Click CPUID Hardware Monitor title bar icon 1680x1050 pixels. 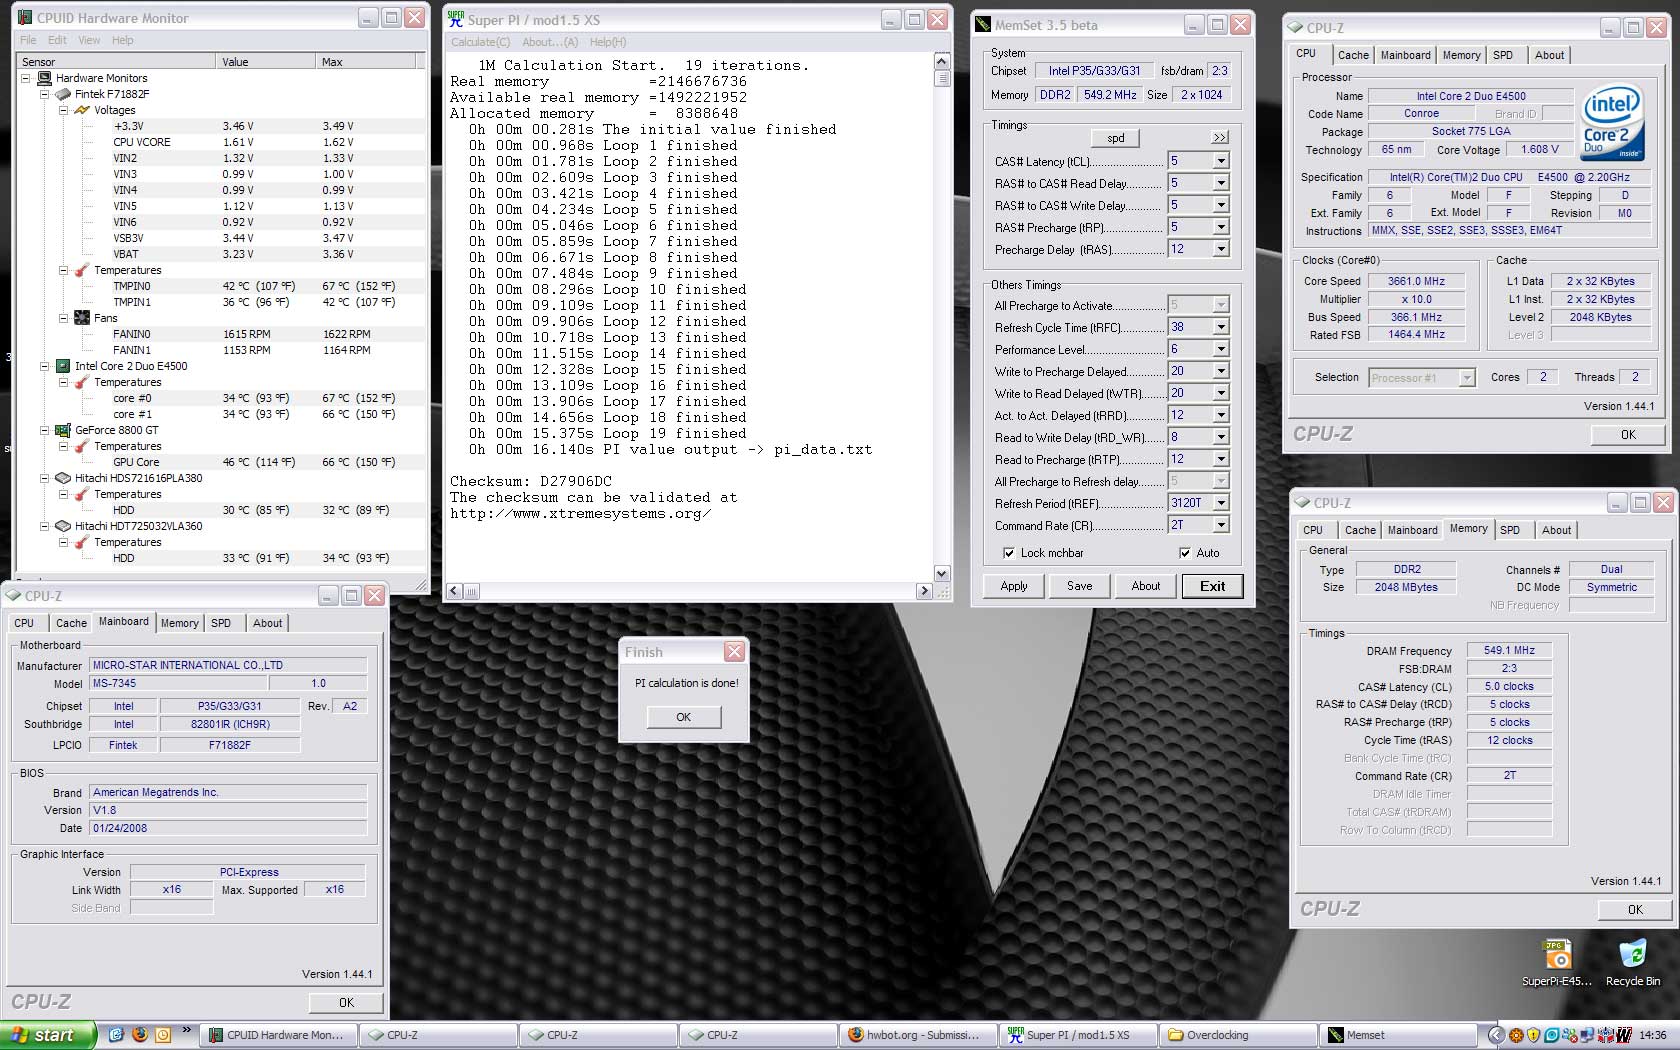(25, 18)
